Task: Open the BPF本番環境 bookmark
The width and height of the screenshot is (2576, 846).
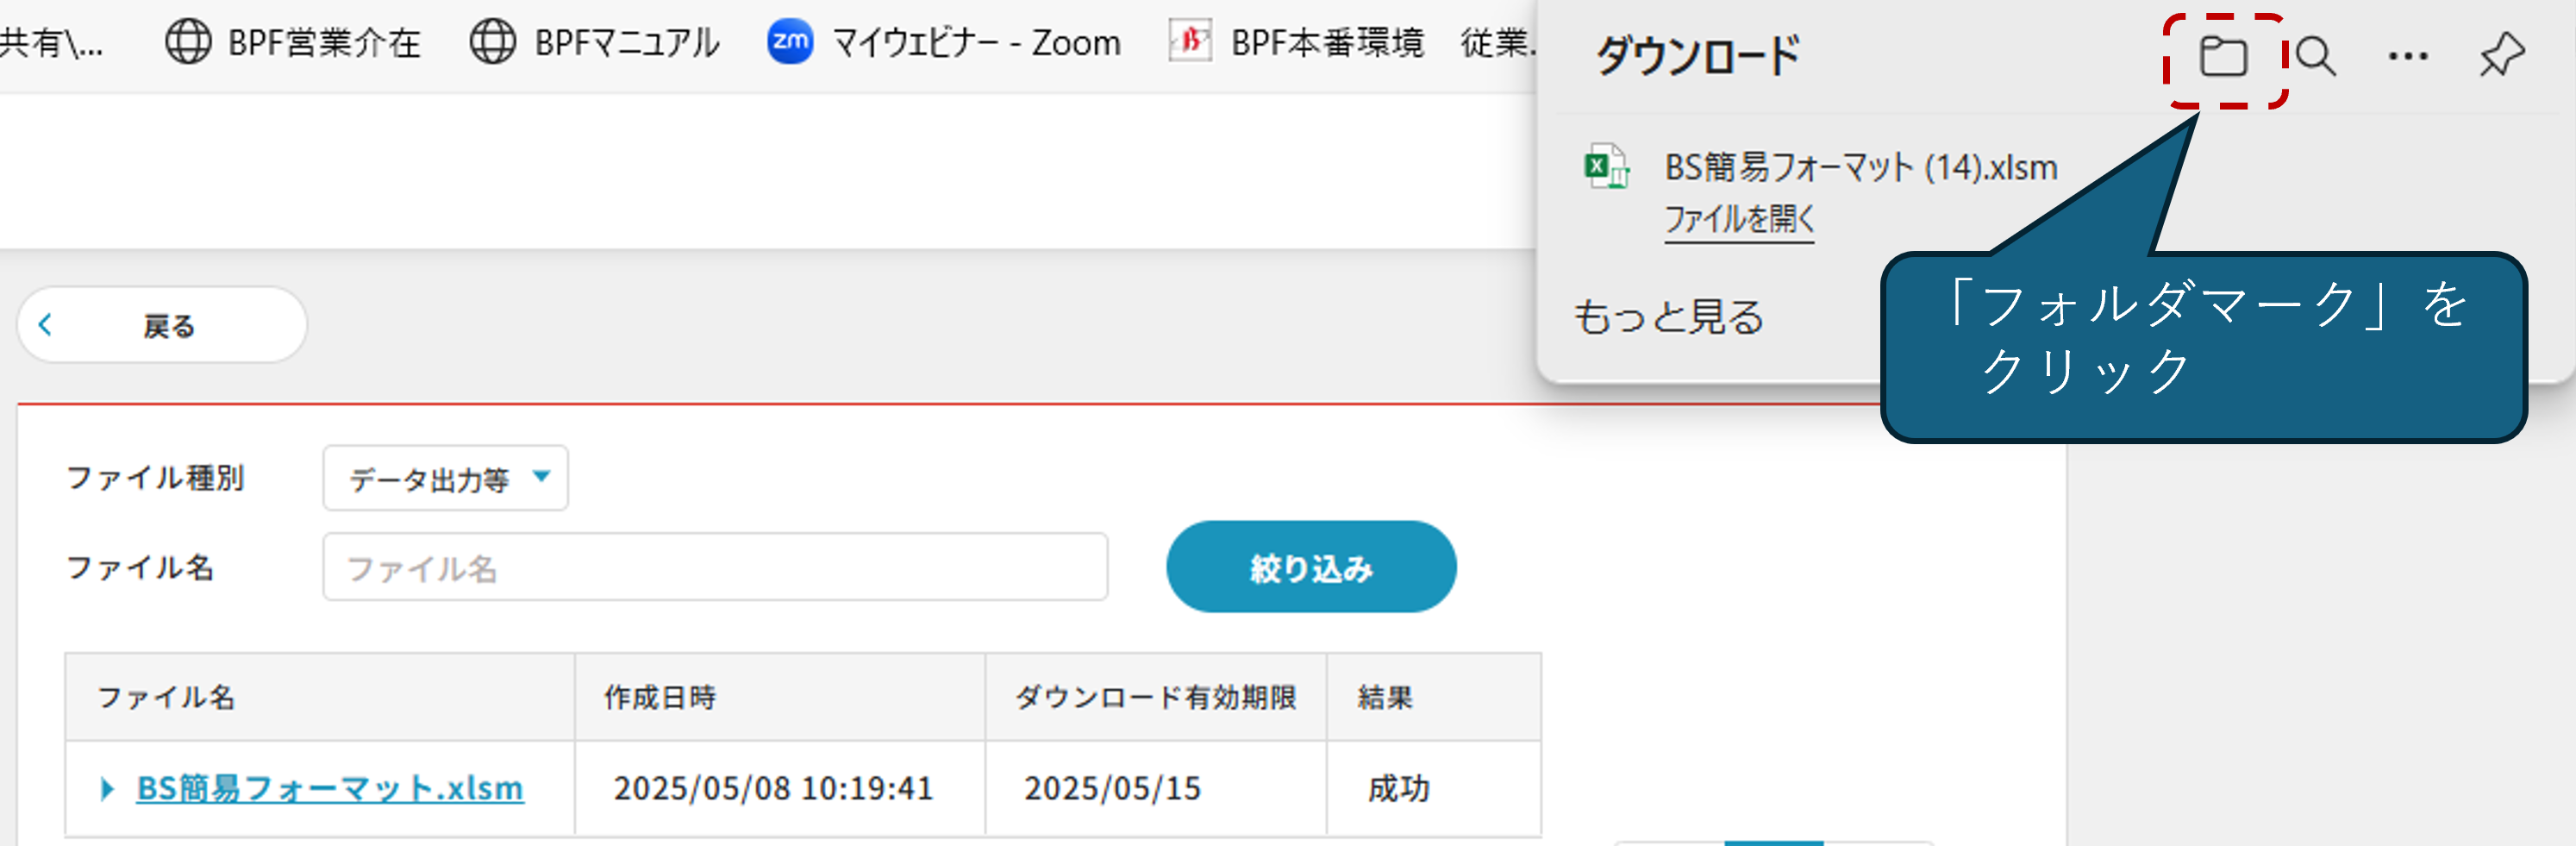Action: click(x=1296, y=43)
